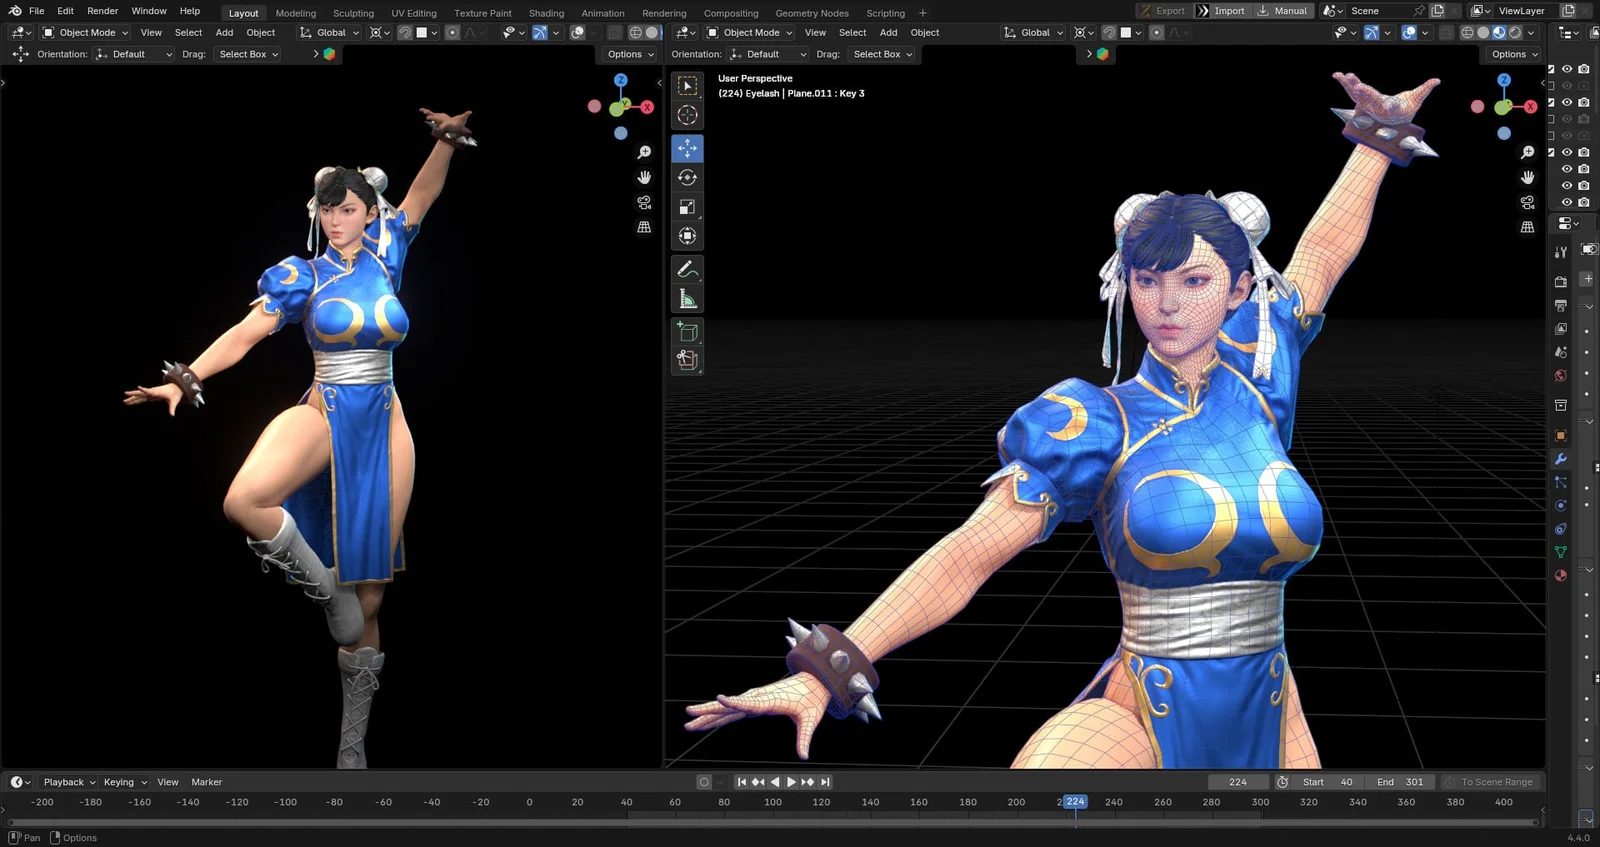
Task: Open shading options arrow in right viewport
Action: (x=1531, y=32)
